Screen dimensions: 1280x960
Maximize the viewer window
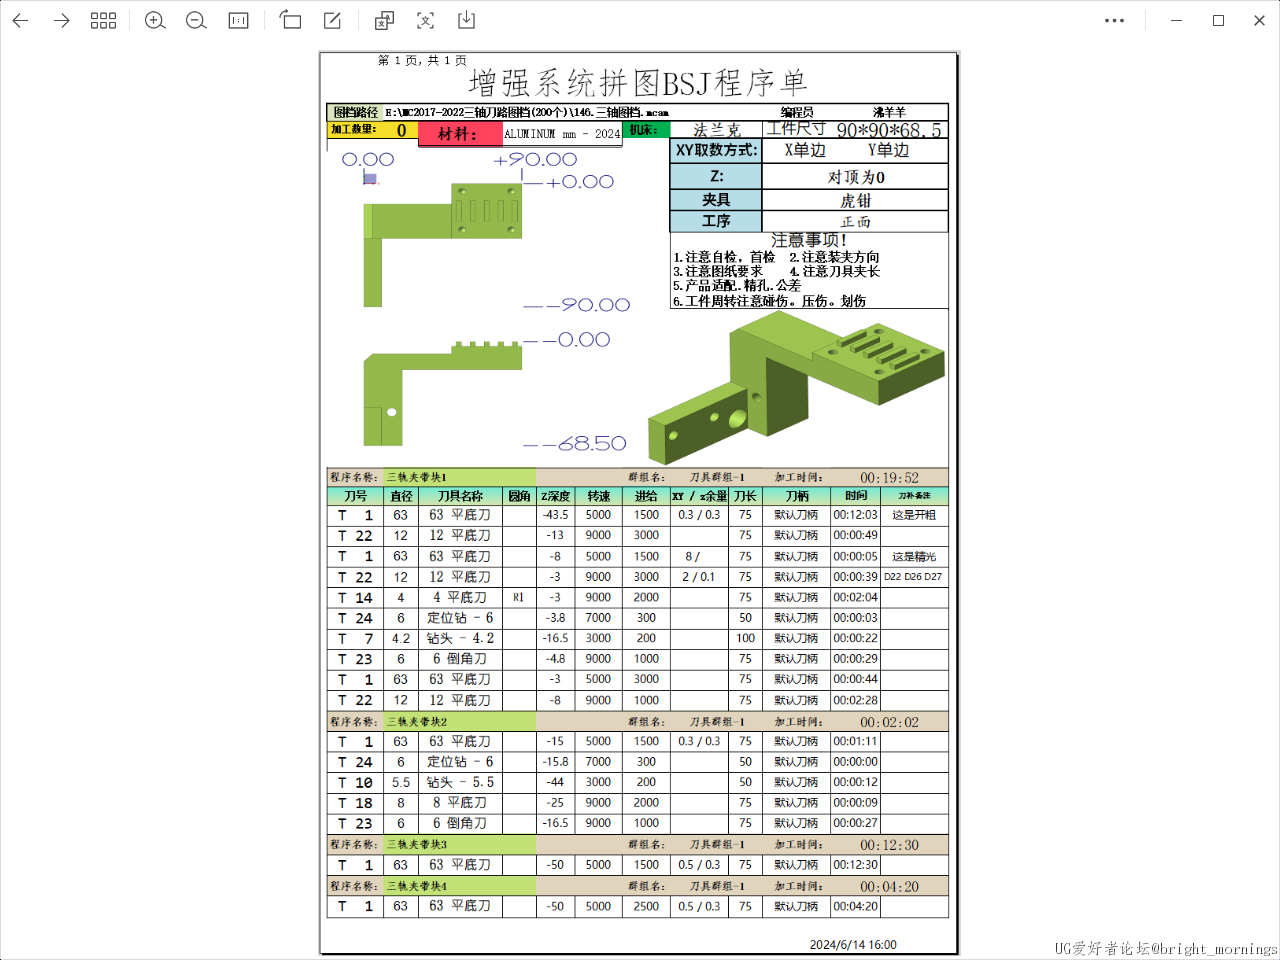pyautogui.click(x=1218, y=20)
